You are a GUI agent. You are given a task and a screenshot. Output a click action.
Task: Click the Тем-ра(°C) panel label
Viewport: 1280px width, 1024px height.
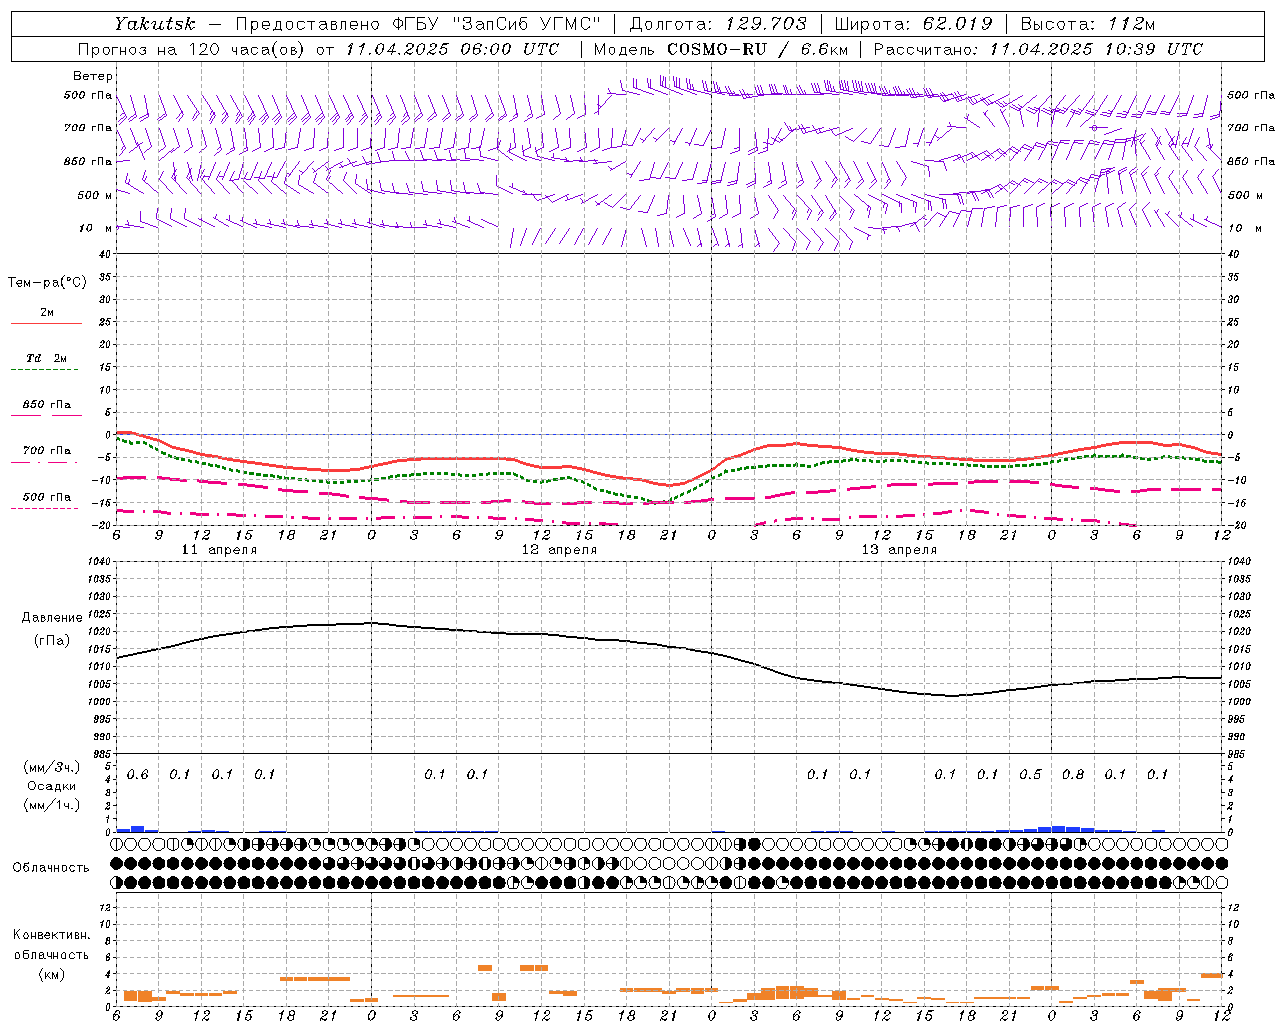(47, 283)
